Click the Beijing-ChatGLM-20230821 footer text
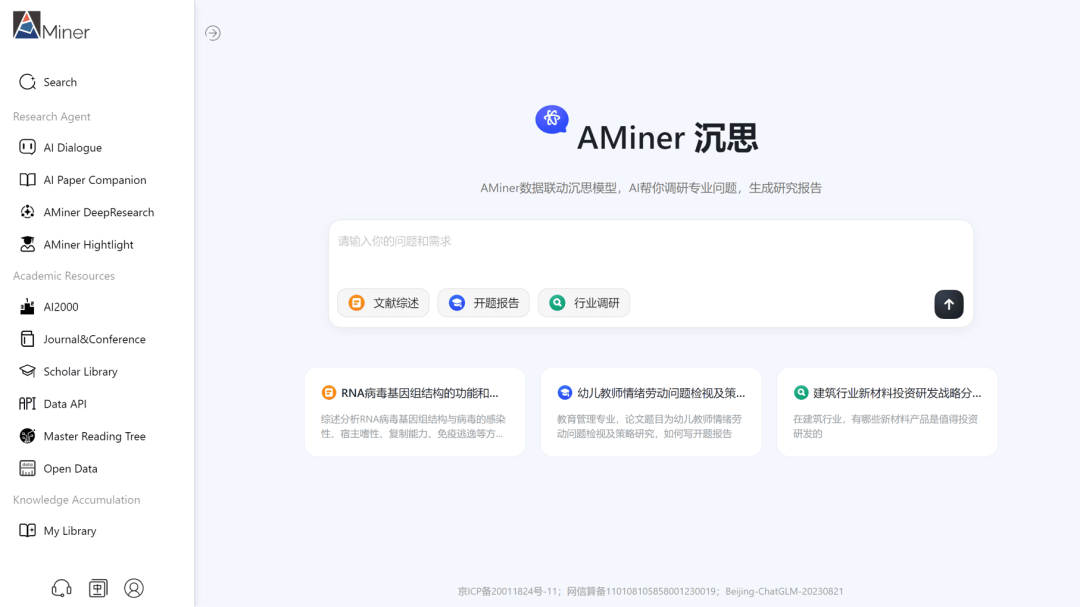Screen dimensions: 1080x607 click(784, 591)
